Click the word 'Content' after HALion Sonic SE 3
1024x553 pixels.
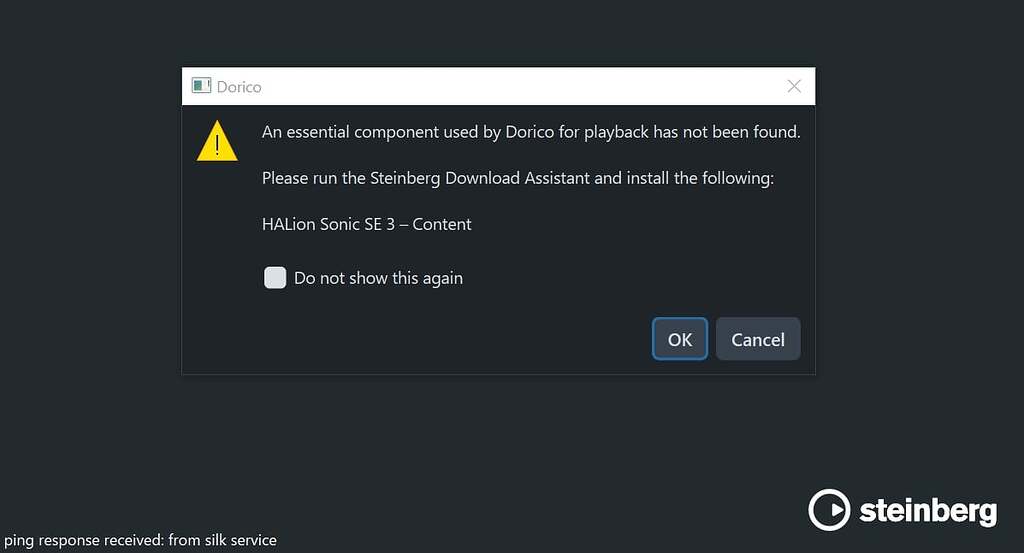[x=441, y=224]
